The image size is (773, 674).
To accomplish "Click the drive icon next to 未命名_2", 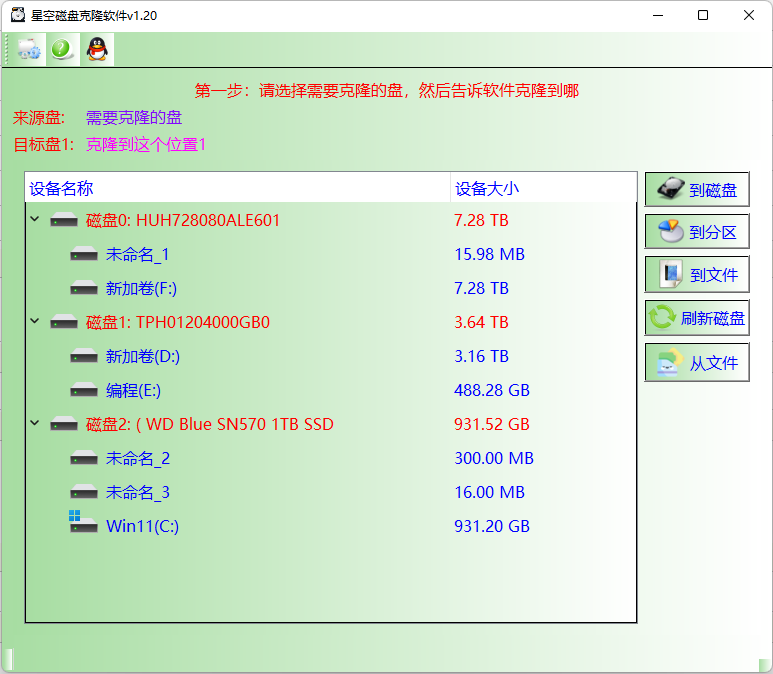I will coord(84,458).
